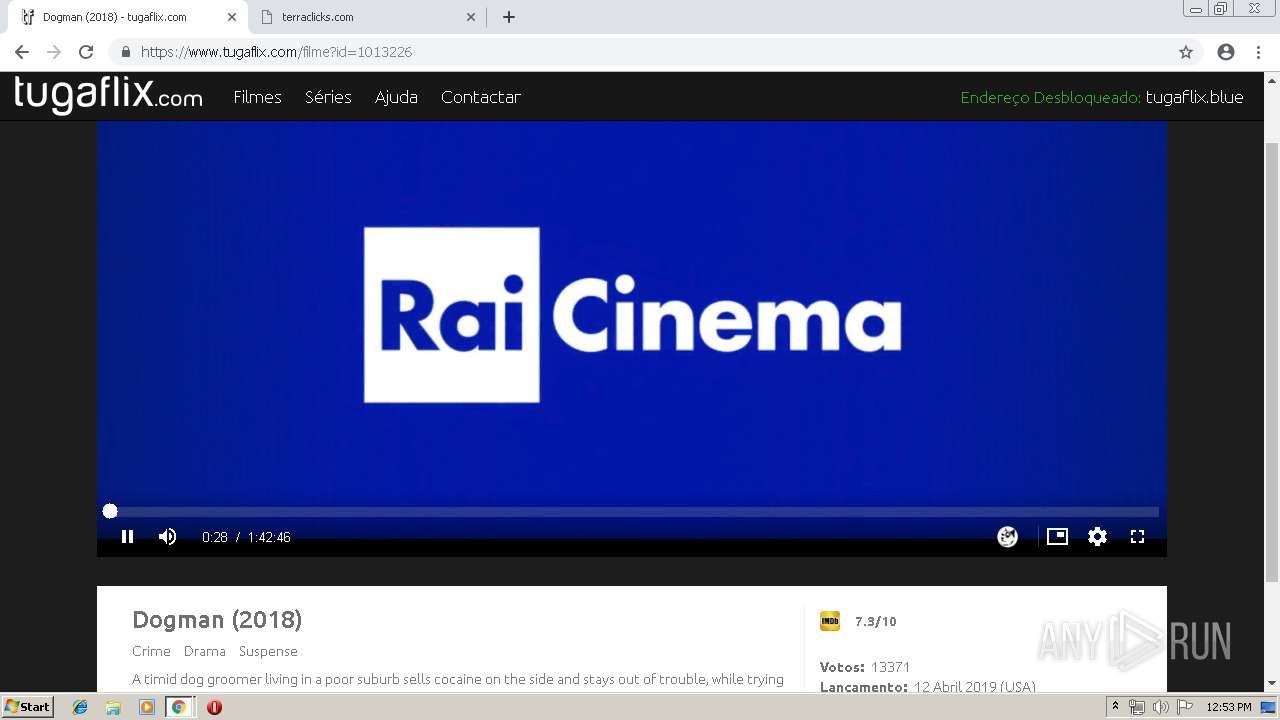Show hidden system tray icons

1115,707
